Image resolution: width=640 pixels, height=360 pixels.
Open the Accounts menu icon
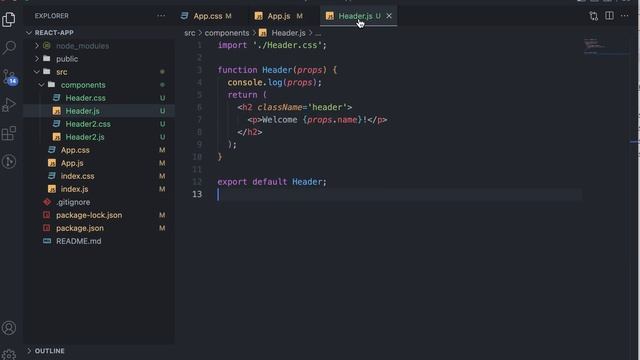(9, 328)
